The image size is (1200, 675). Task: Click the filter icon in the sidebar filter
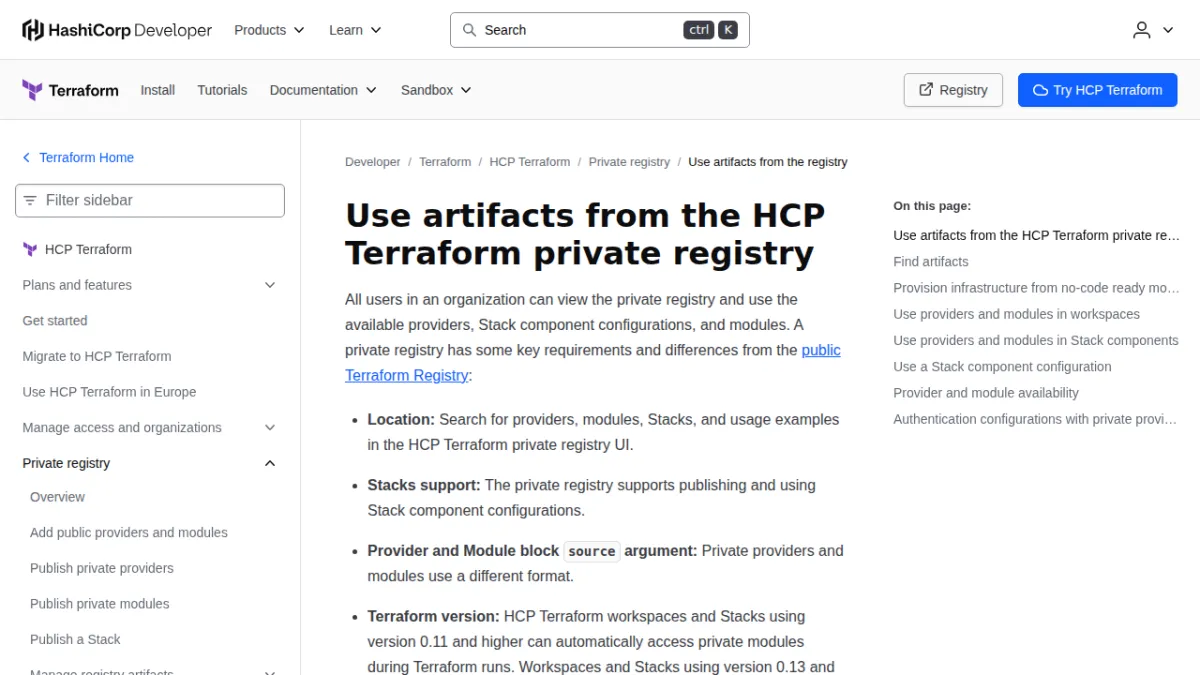point(30,200)
